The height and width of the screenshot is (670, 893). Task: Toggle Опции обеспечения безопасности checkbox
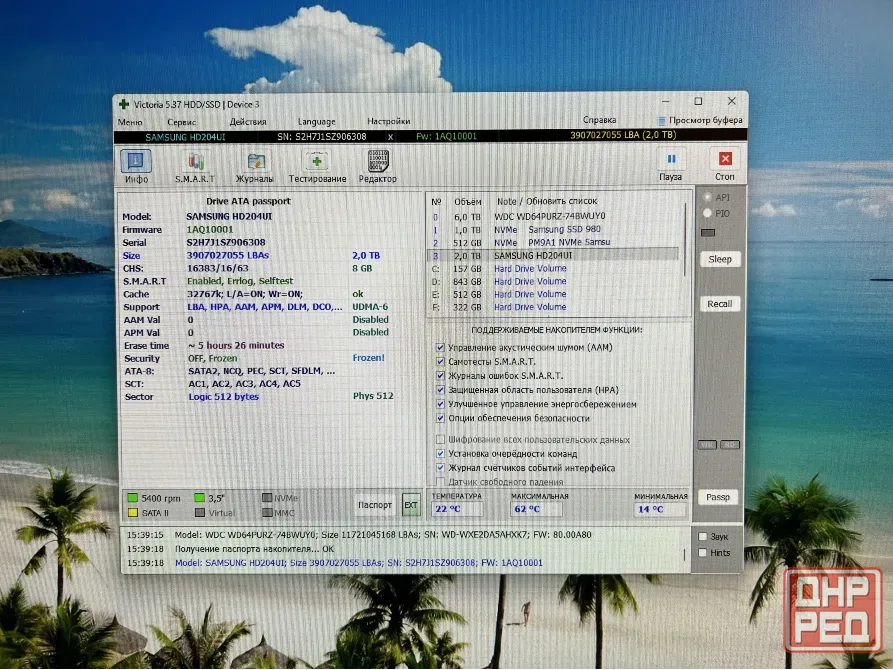[x=440, y=418]
